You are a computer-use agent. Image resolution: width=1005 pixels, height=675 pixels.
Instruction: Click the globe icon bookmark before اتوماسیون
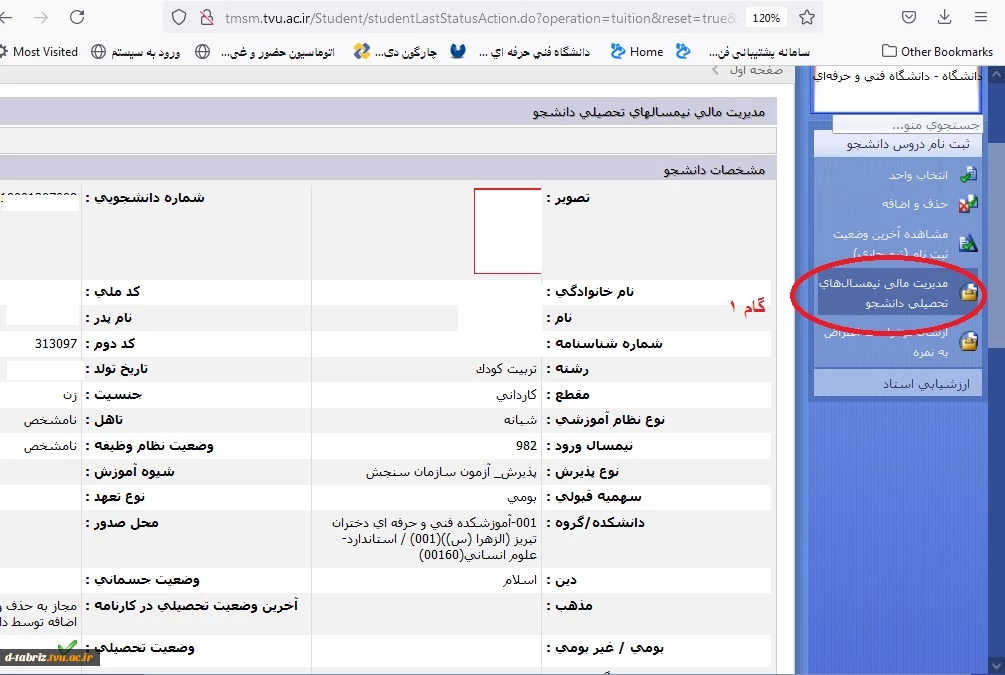pyautogui.click(x=203, y=52)
